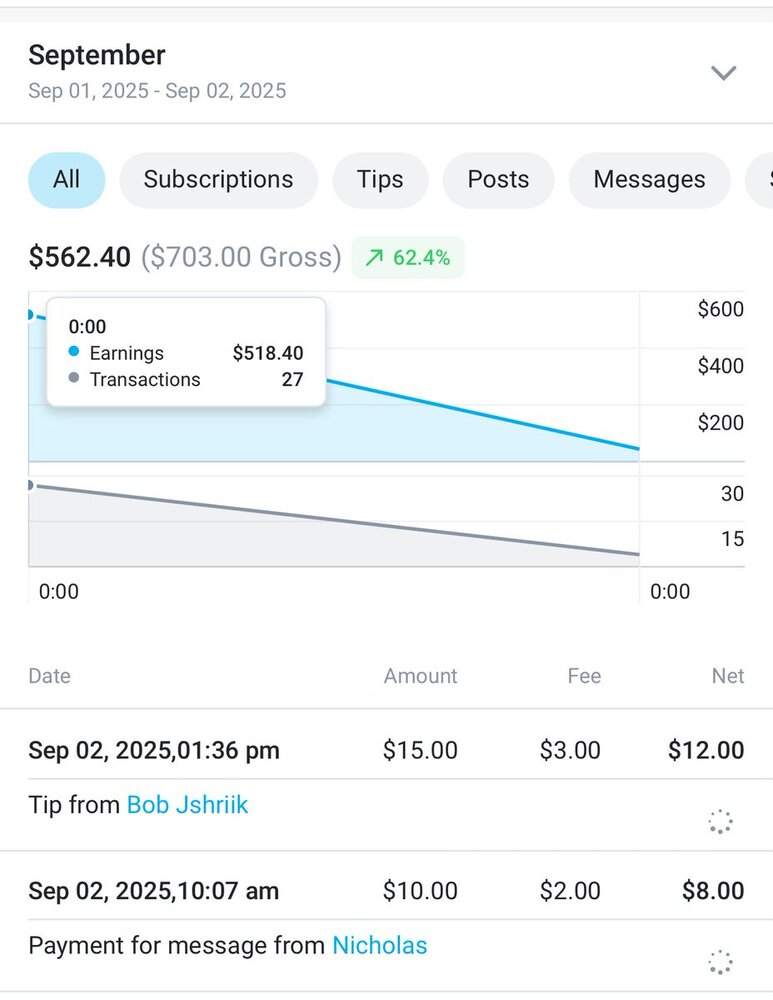Click the green upward trend arrow icon
This screenshot has width=773, height=1000.
point(374,258)
